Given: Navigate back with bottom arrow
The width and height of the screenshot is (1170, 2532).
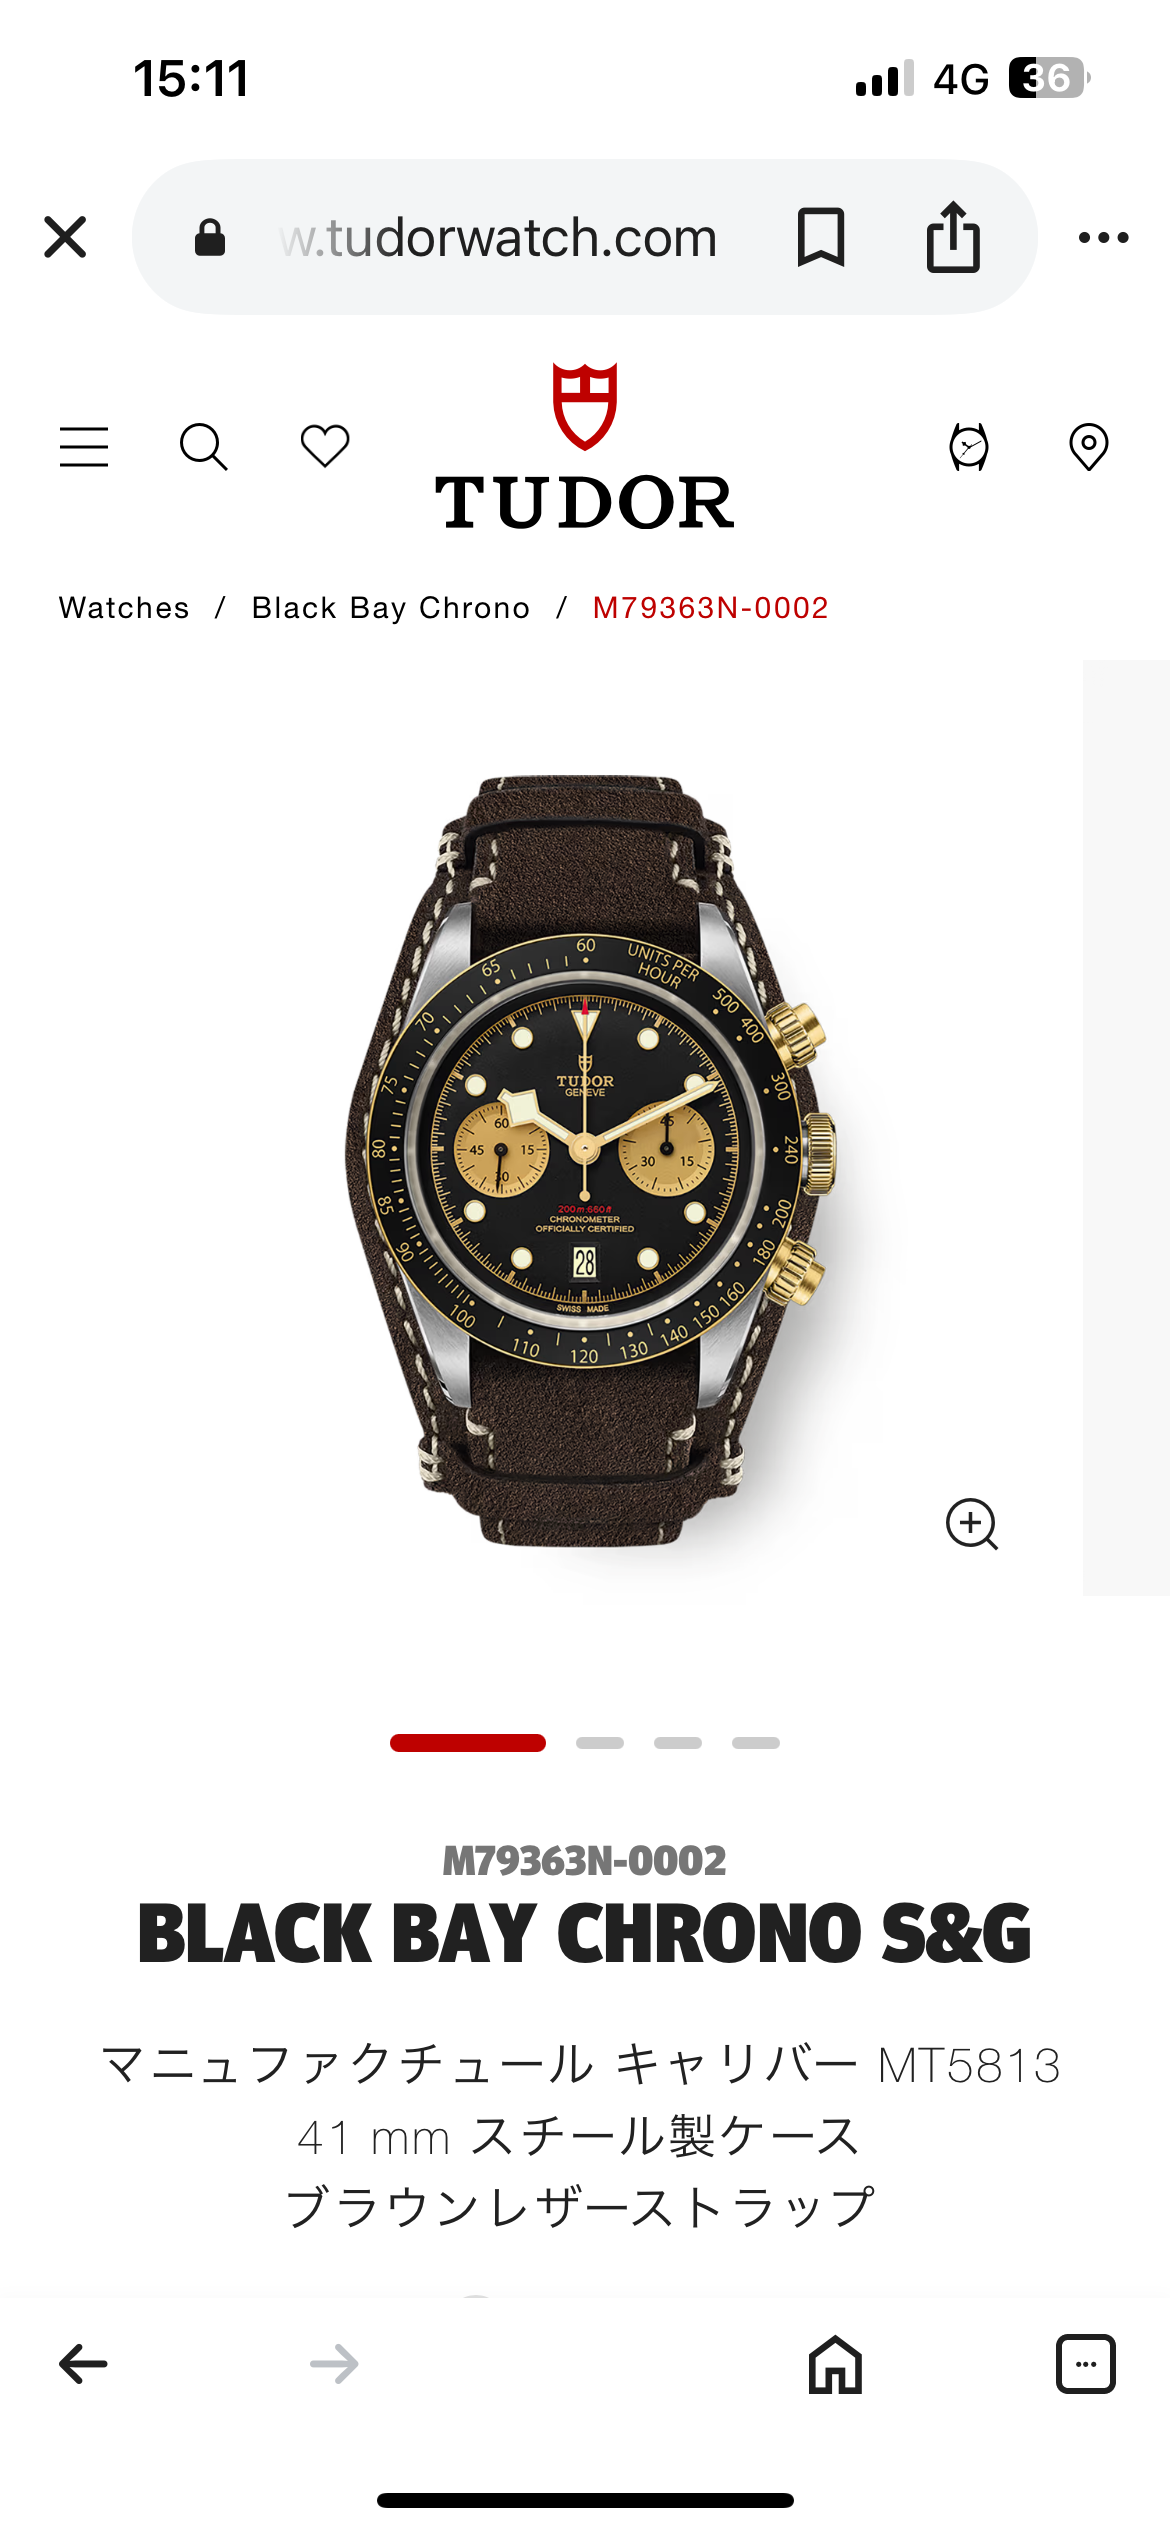Looking at the screenshot, I should (x=84, y=2364).
